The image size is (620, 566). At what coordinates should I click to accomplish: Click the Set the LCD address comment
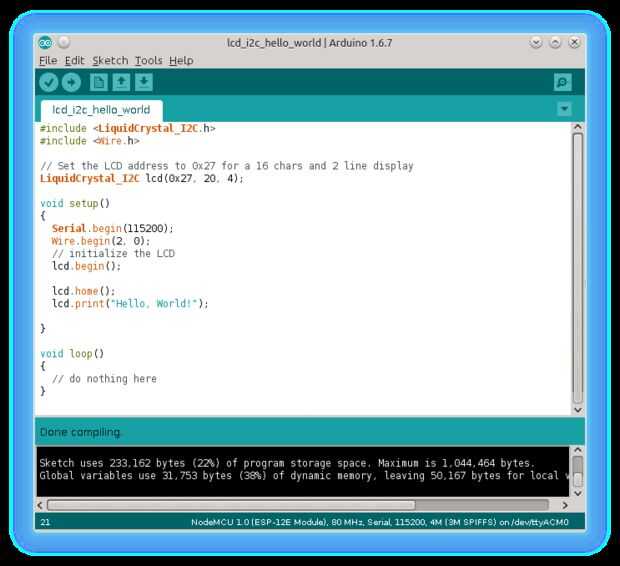[227, 166]
